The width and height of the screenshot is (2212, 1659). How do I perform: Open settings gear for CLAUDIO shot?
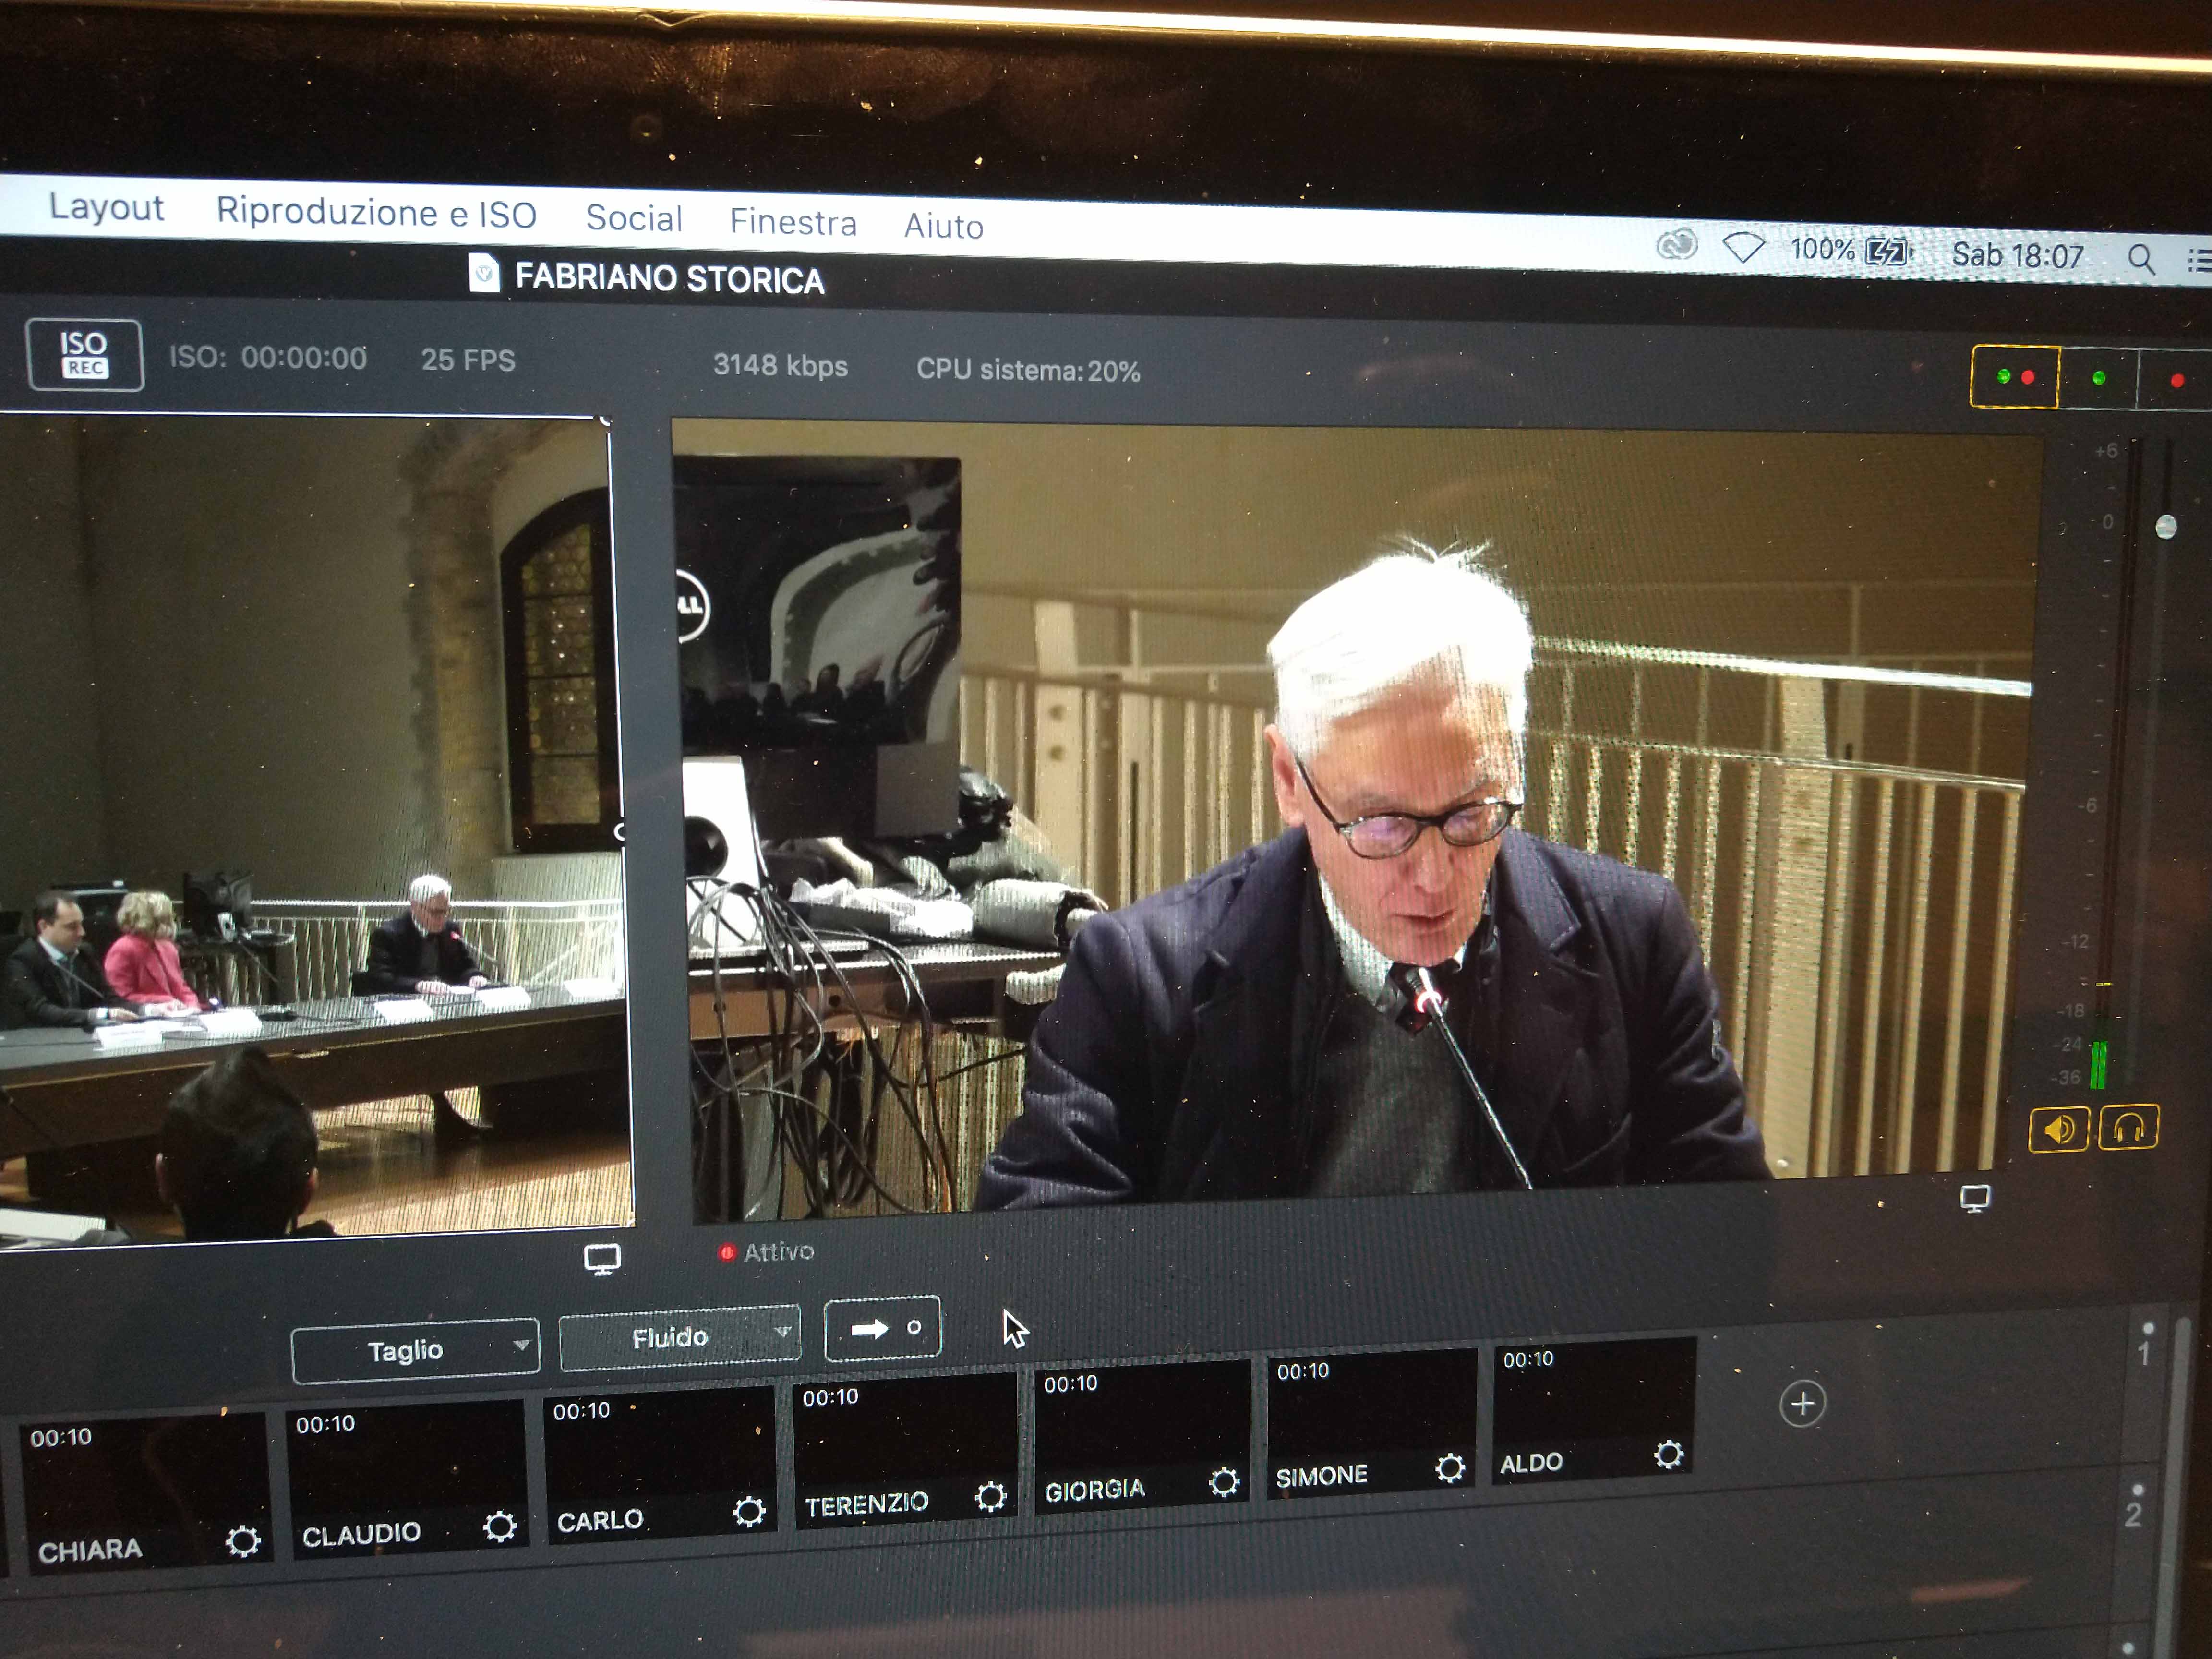click(500, 1526)
